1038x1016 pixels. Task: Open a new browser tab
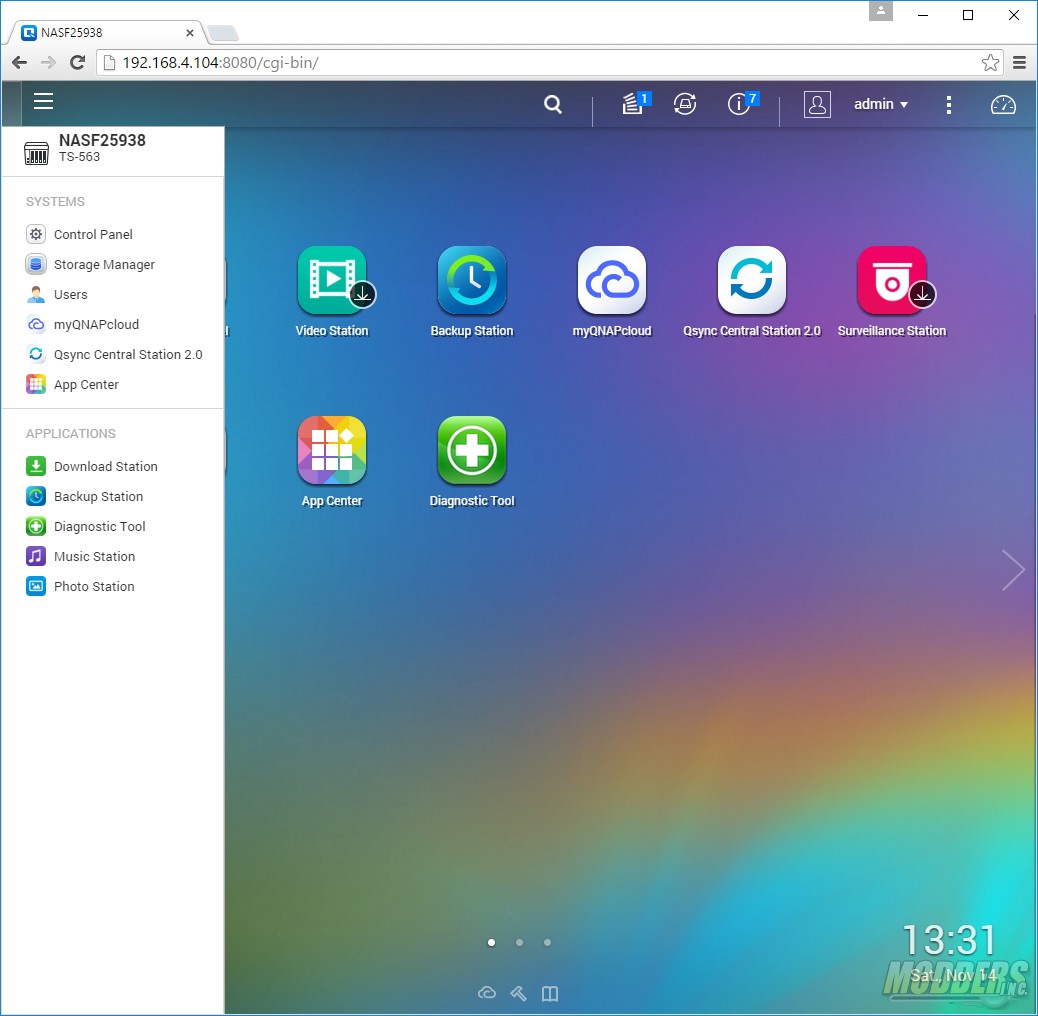click(x=222, y=32)
